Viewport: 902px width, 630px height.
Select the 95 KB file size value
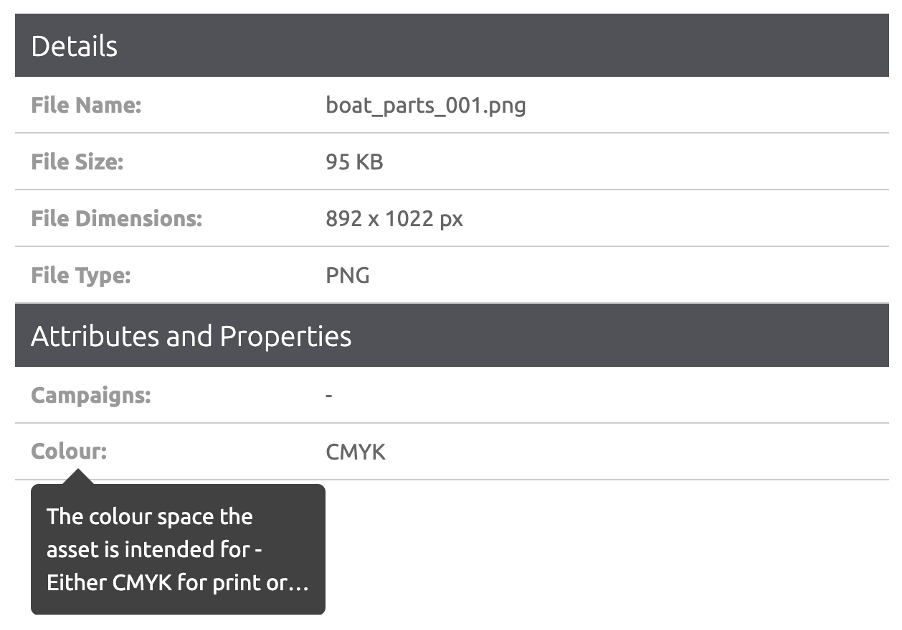tap(354, 162)
